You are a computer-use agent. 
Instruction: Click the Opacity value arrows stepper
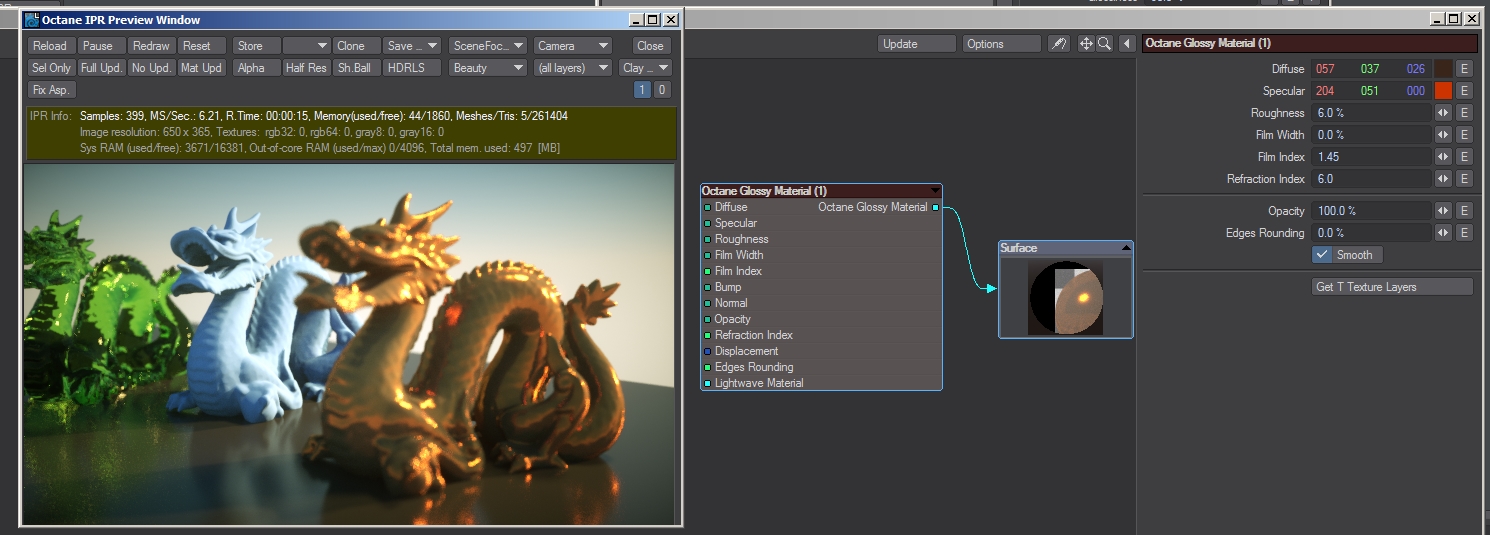point(1443,211)
